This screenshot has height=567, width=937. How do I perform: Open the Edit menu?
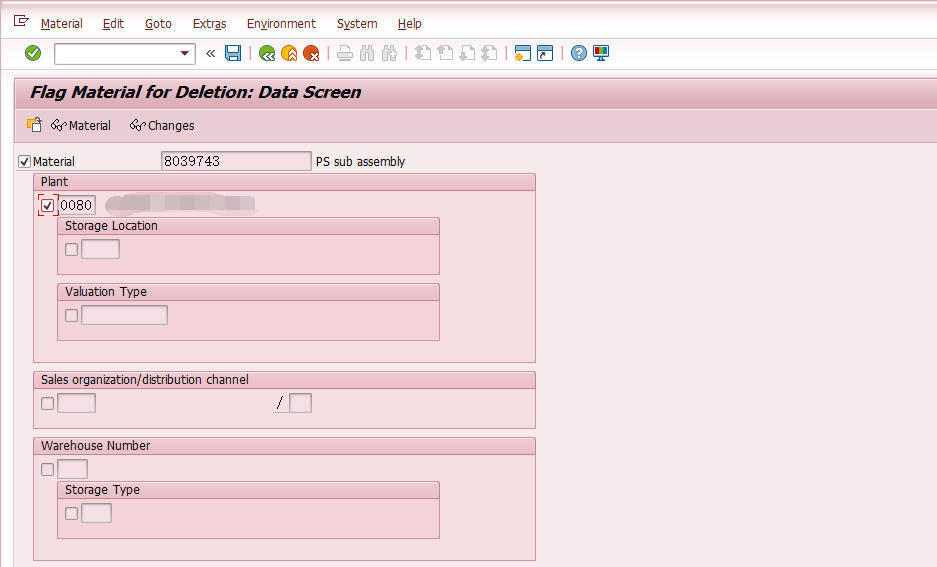(x=113, y=24)
